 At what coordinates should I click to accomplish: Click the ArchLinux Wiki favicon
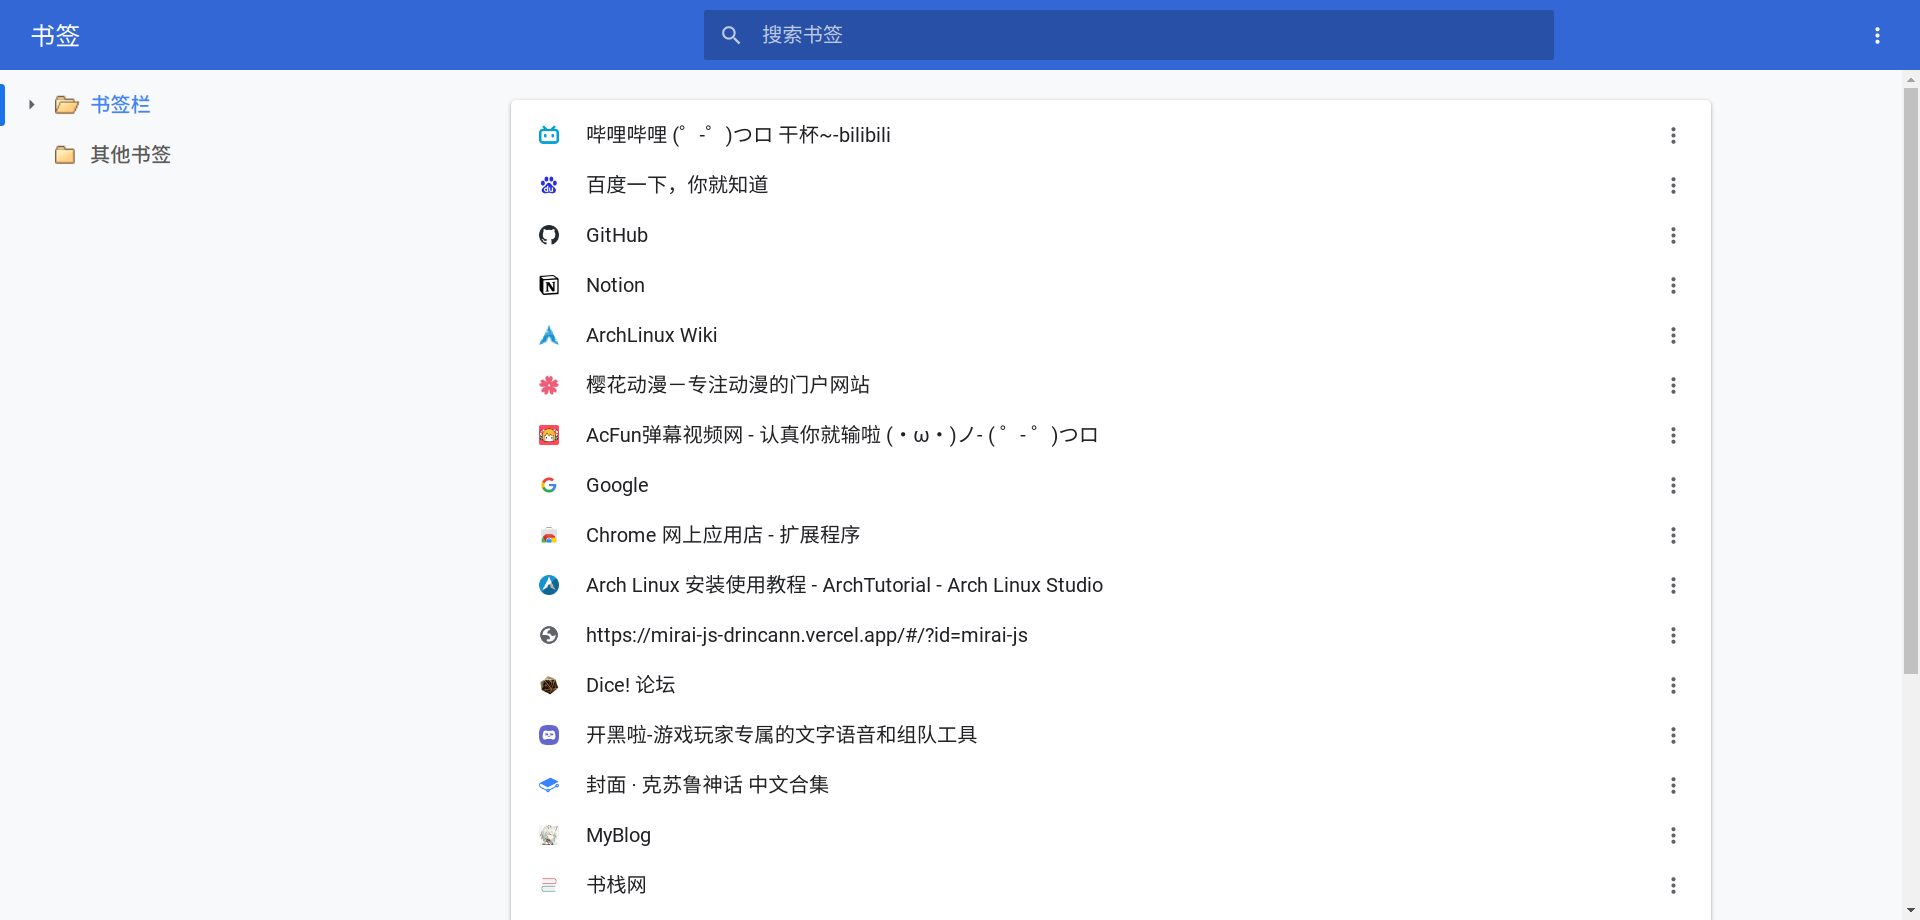point(549,335)
